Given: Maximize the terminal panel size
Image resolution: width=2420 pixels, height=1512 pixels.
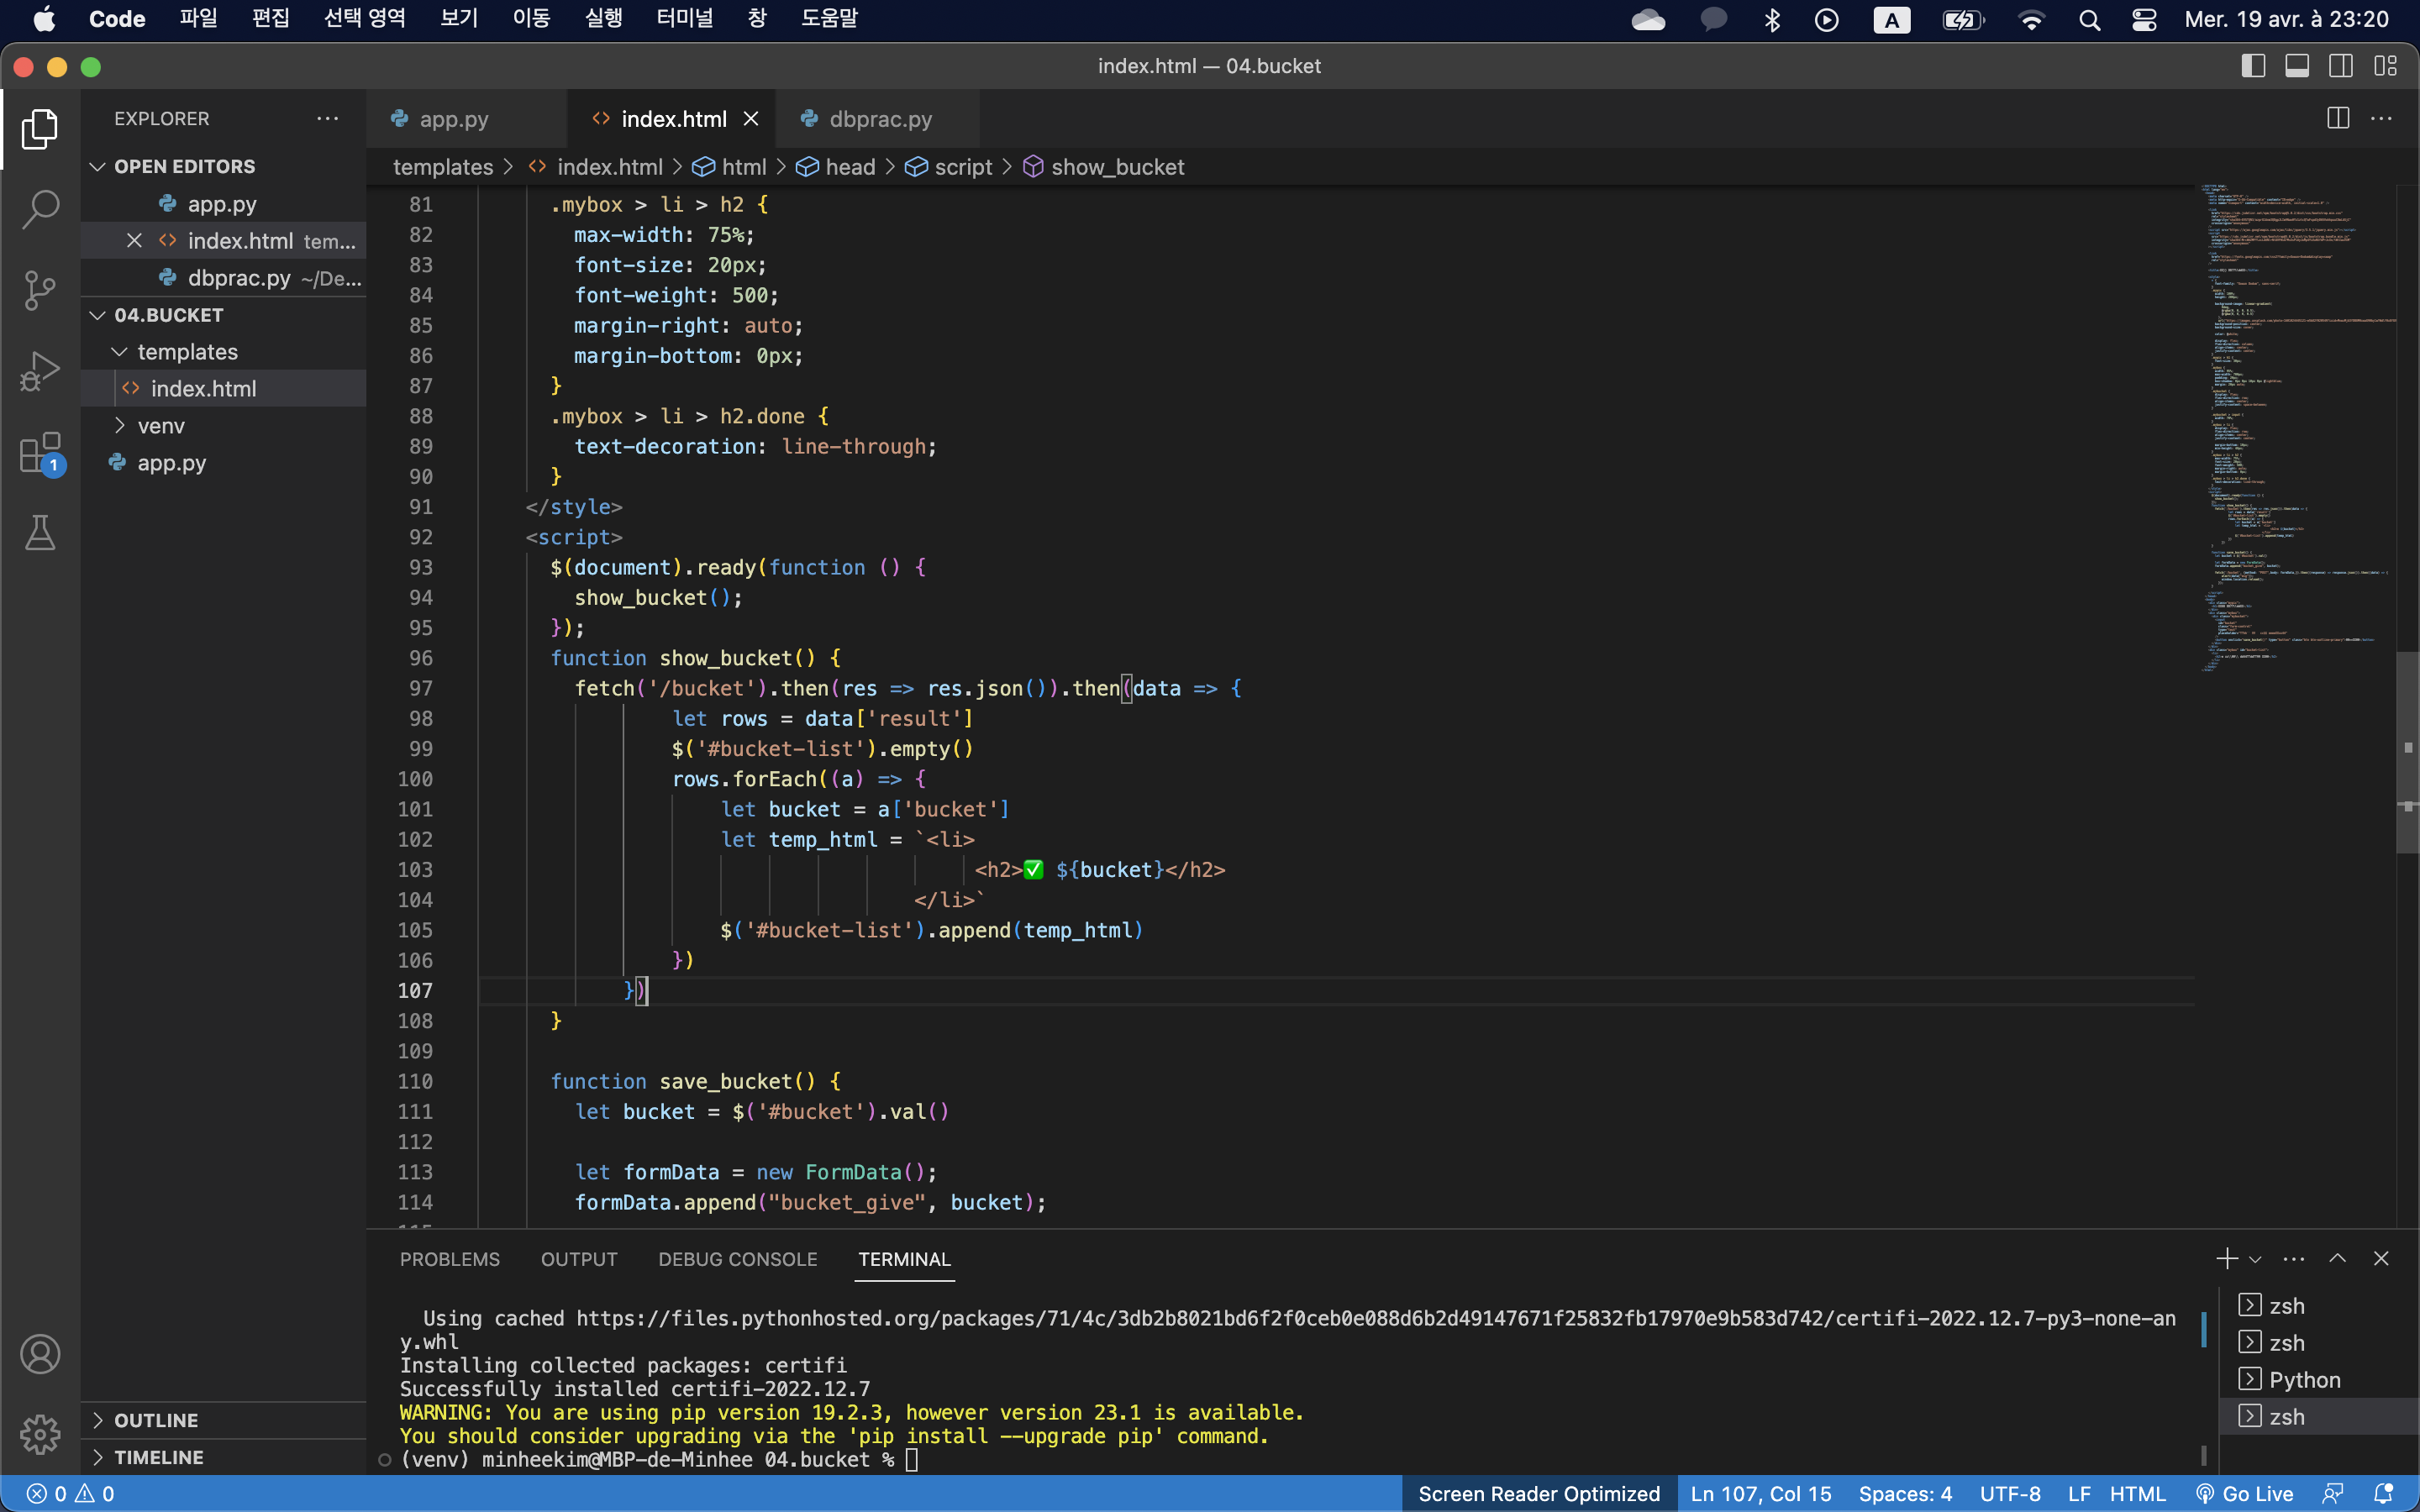Looking at the screenshot, I should [2337, 1259].
